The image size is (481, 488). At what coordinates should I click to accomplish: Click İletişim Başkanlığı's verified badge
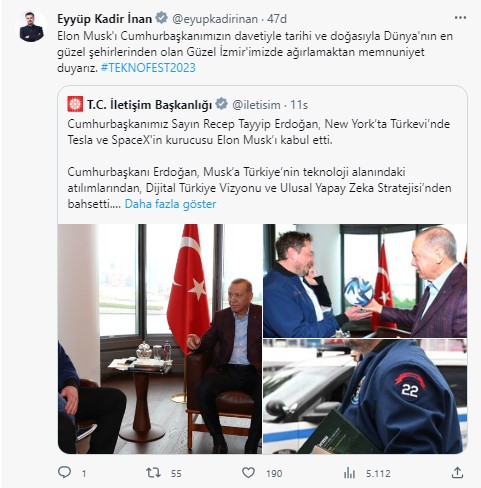click(222, 104)
